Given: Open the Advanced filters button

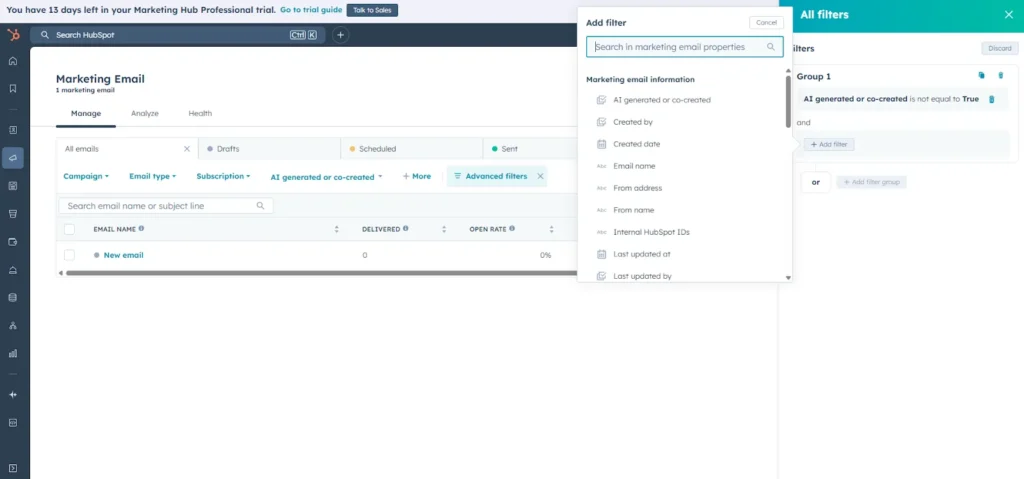Looking at the screenshot, I should [491, 176].
